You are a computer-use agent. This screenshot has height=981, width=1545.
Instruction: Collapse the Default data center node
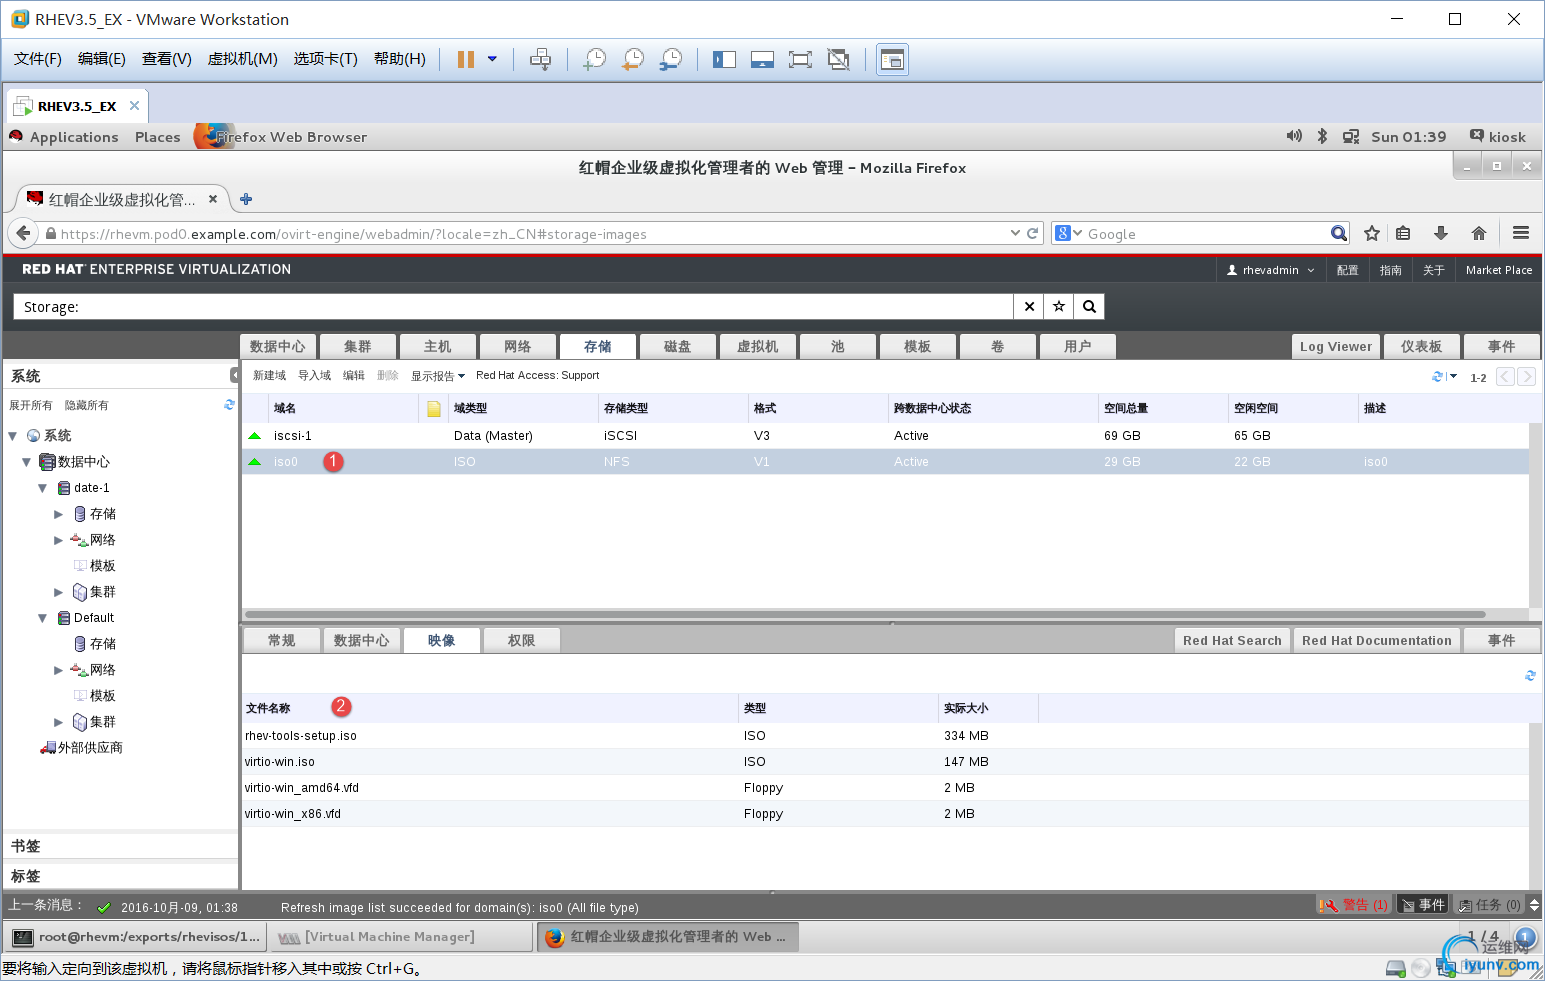(42, 618)
